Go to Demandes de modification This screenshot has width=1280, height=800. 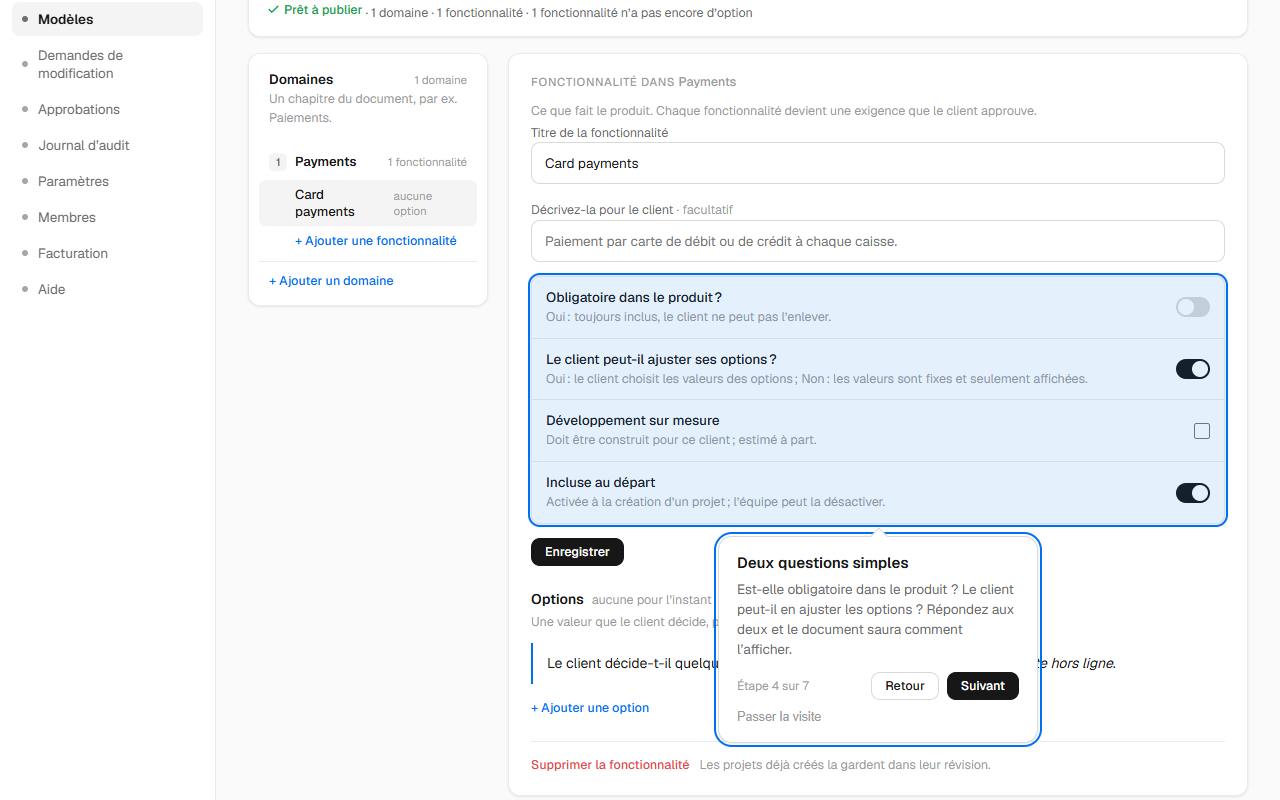tap(107, 64)
